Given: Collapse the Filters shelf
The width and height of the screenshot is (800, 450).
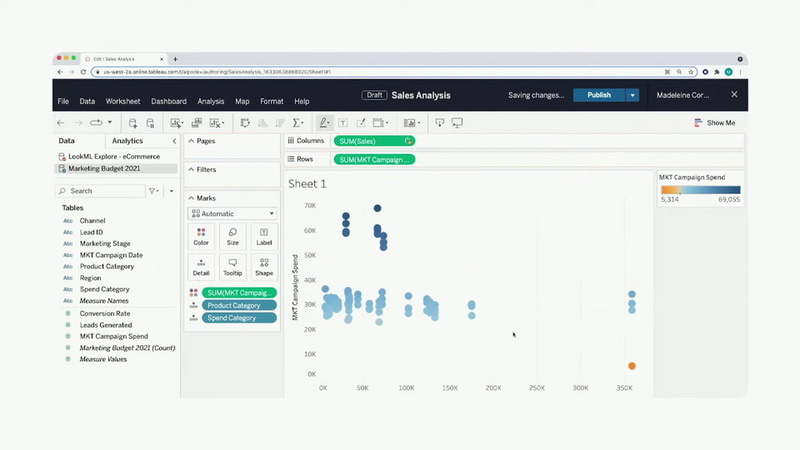Looking at the screenshot, I should (191, 169).
